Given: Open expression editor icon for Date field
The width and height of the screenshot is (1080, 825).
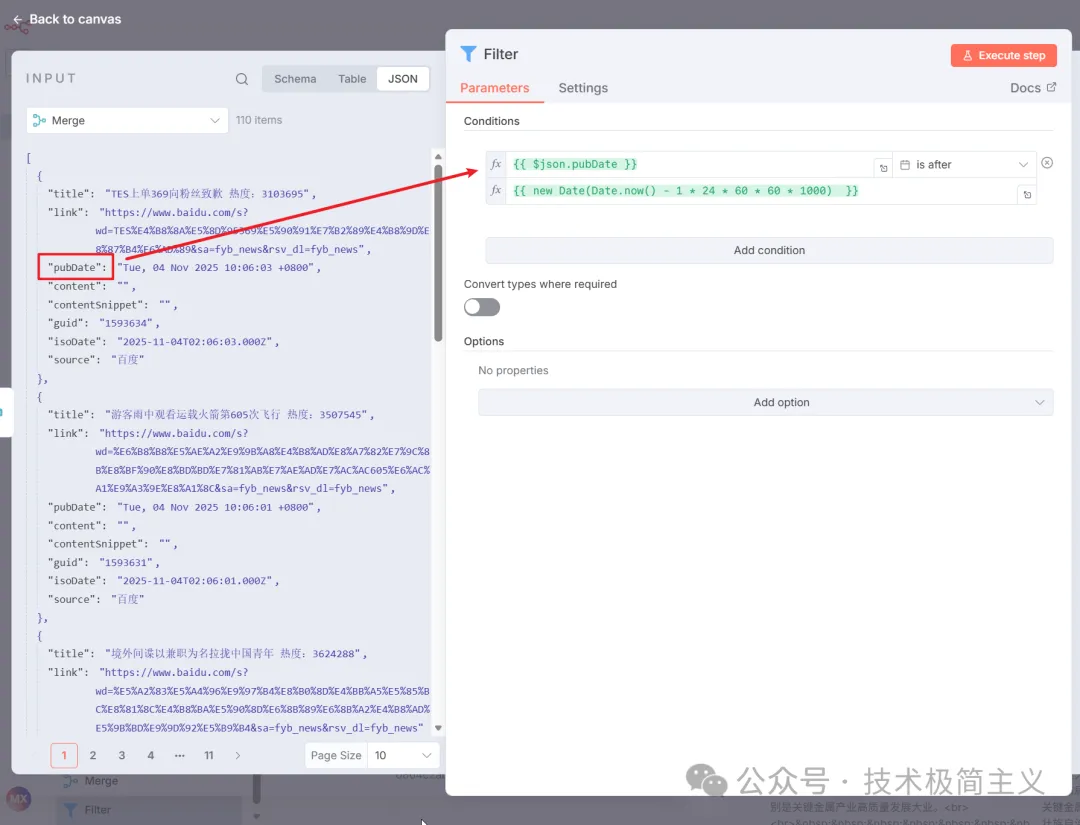Looking at the screenshot, I should pyautogui.click(x=1027, y=195).
